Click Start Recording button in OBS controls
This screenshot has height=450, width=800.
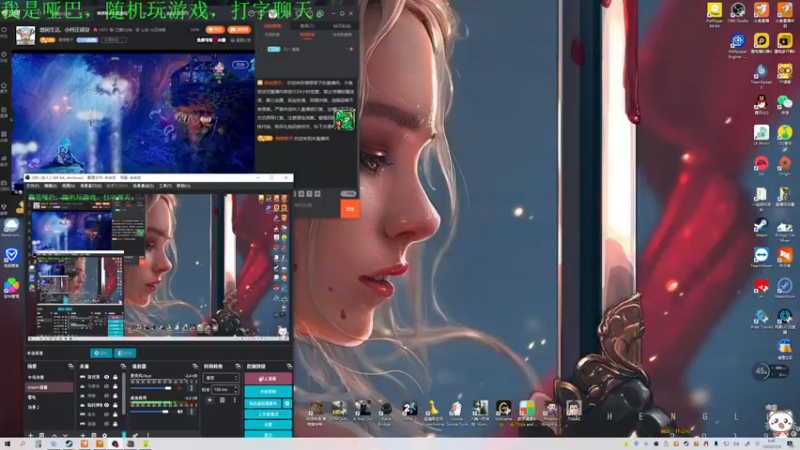pyautogui.click(x=268, y=391)
